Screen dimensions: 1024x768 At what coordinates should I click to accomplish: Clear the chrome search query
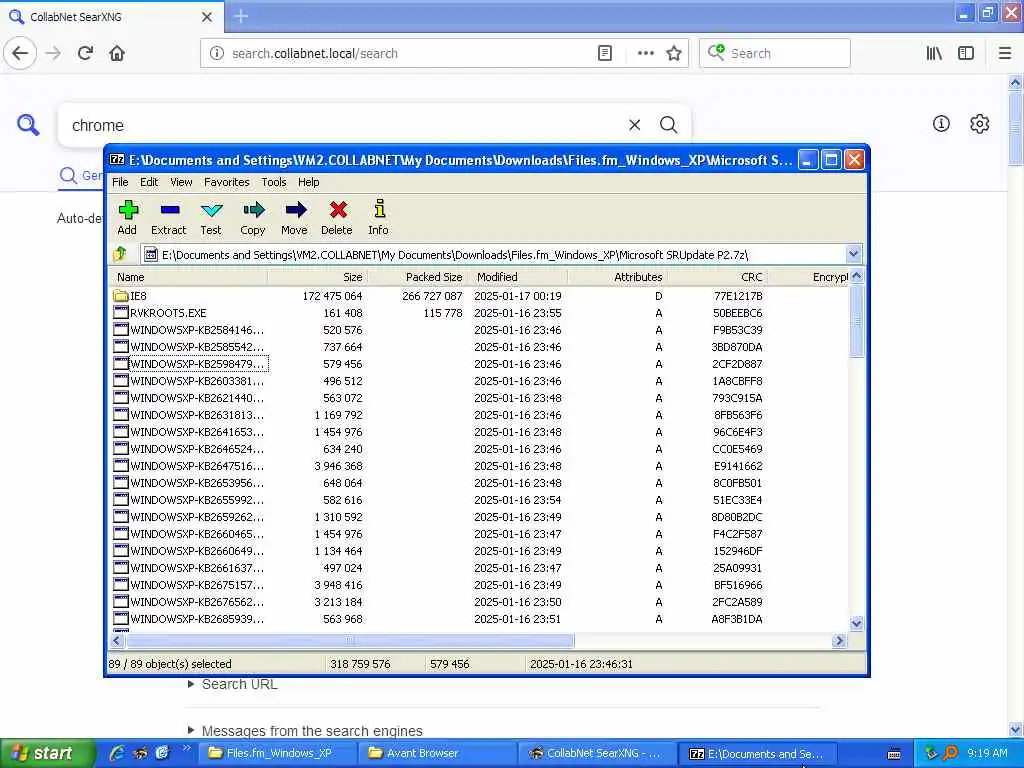click(634, 125)
